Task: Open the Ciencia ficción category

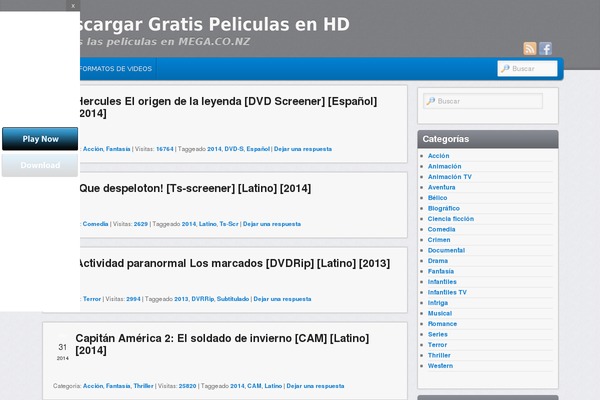Action: point(451,219)
